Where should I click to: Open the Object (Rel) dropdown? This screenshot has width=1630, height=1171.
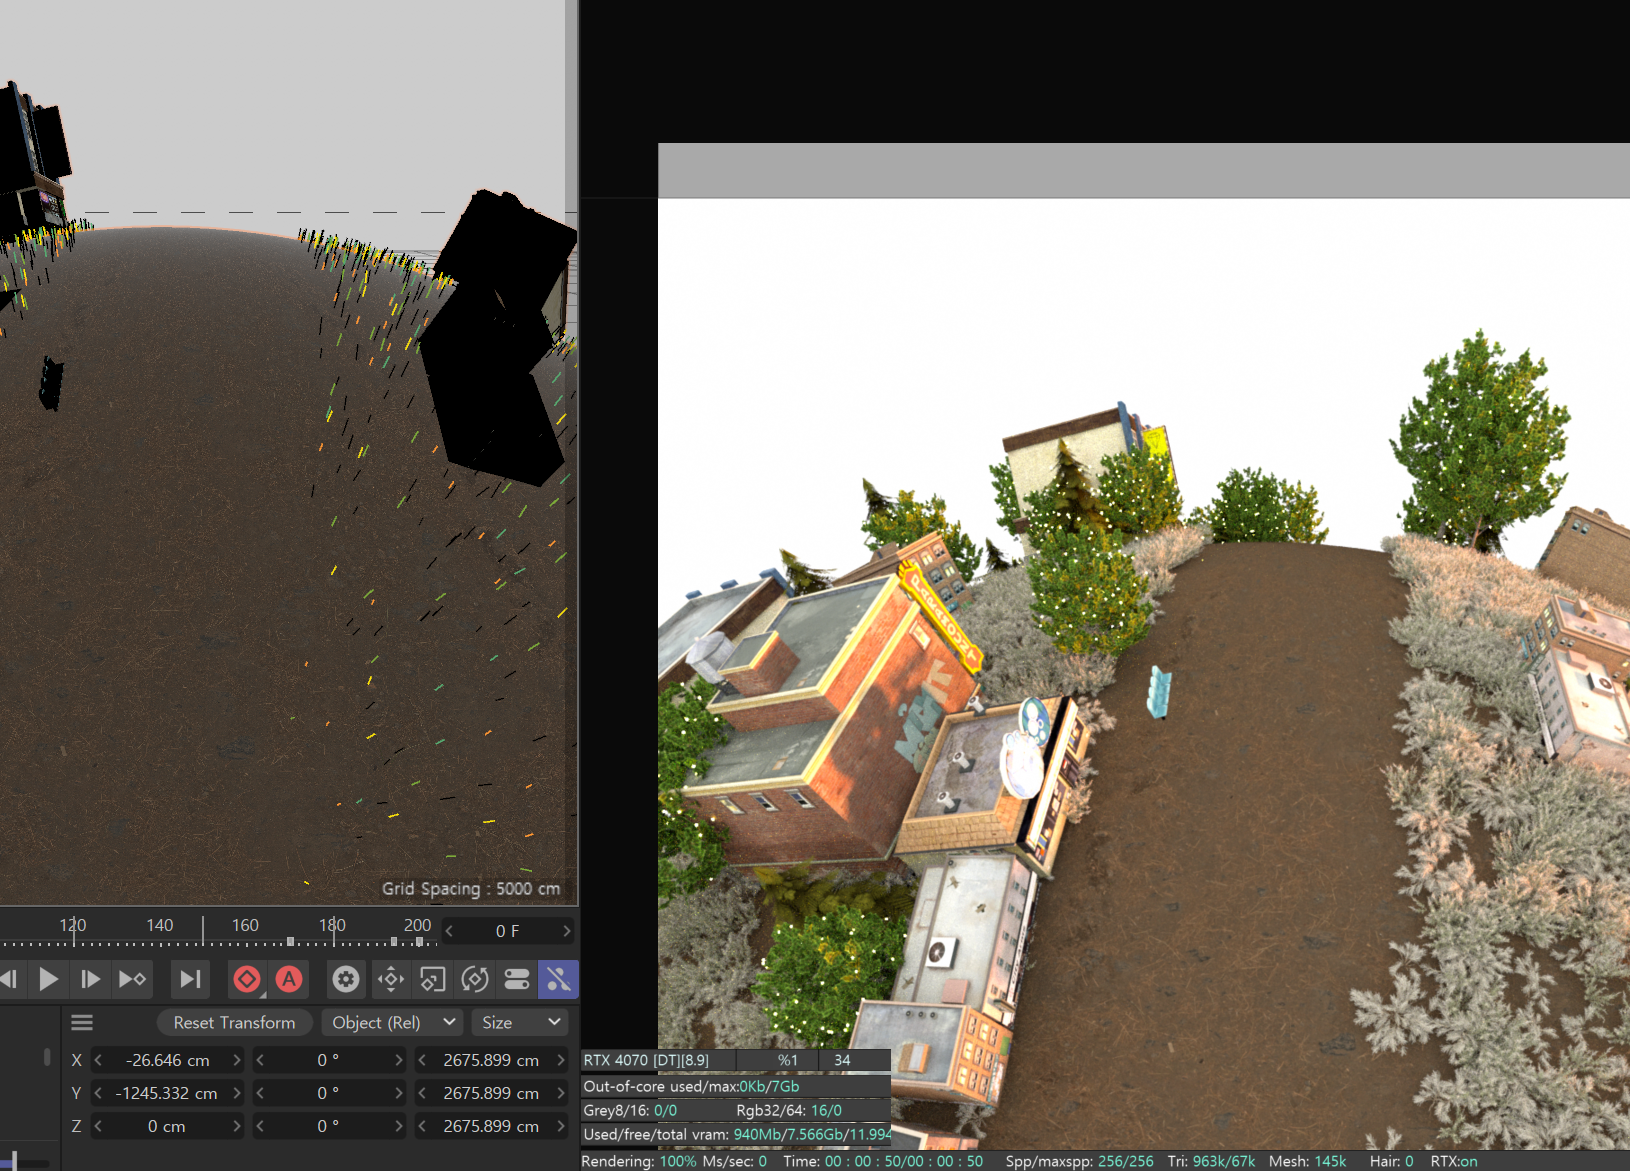tap(393, 1022)
